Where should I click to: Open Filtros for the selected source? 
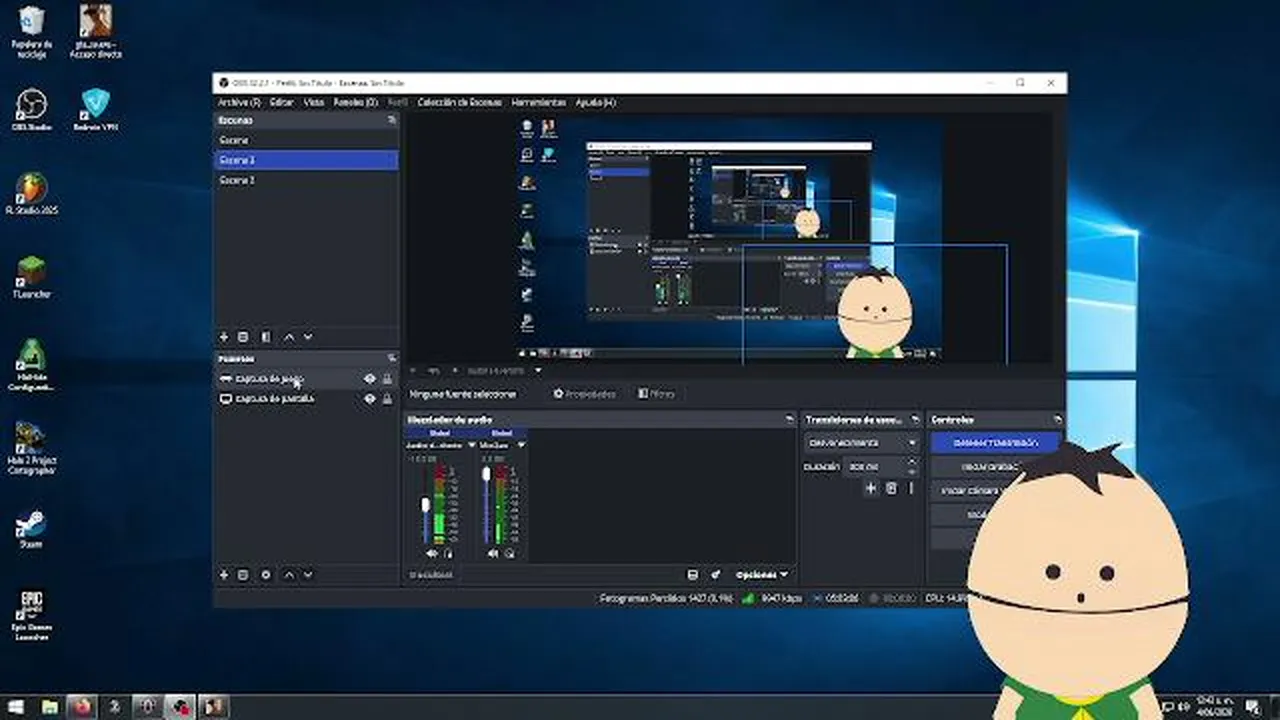[x=656, y=394]
